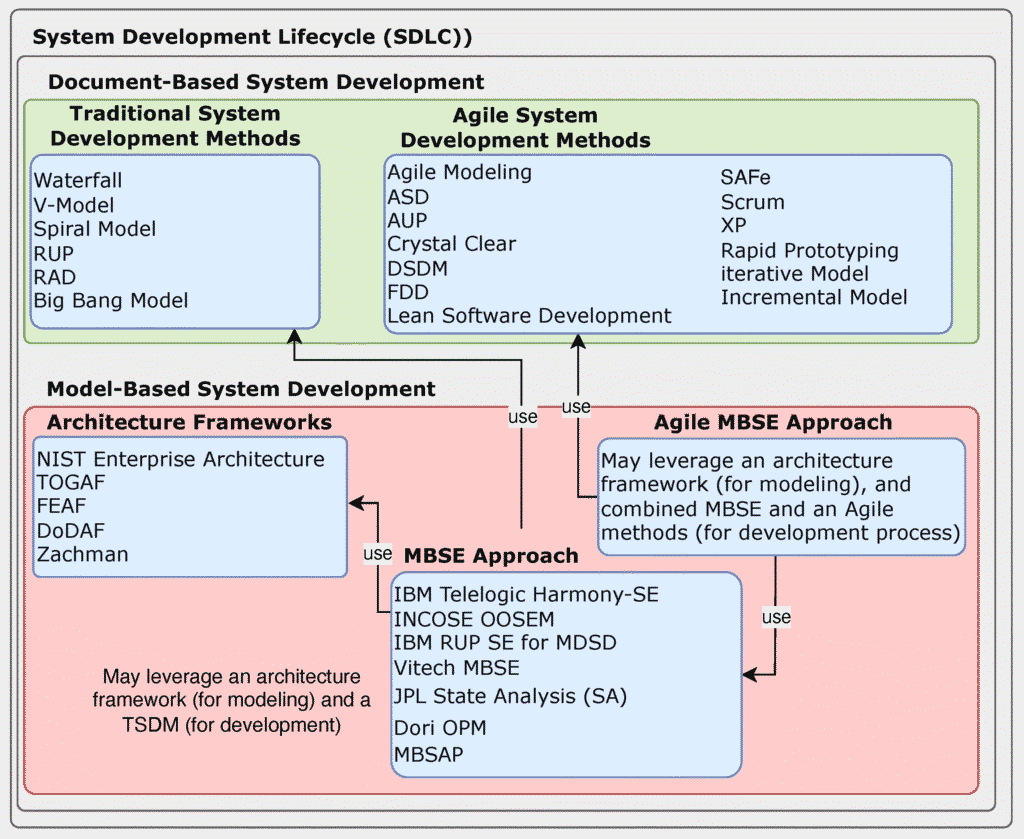Click the 'AUP' entry
This screenshot has width=1024, height=839.
[408, 221]
